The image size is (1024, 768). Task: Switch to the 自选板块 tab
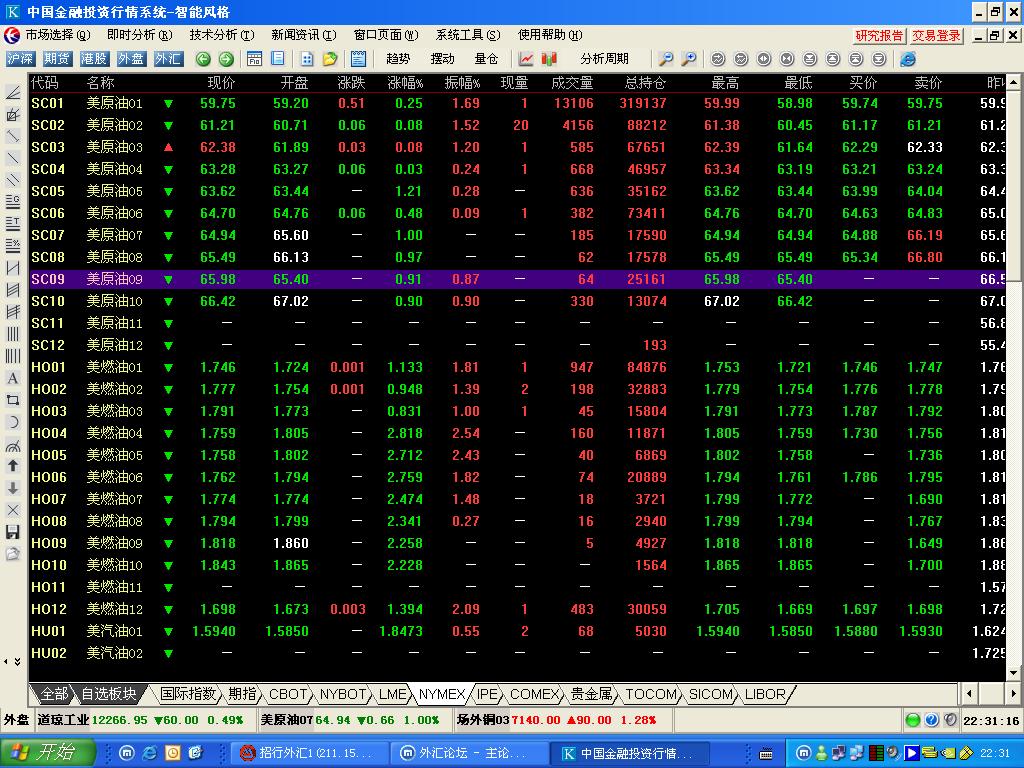pyautogui.click(x=108, y=694)
